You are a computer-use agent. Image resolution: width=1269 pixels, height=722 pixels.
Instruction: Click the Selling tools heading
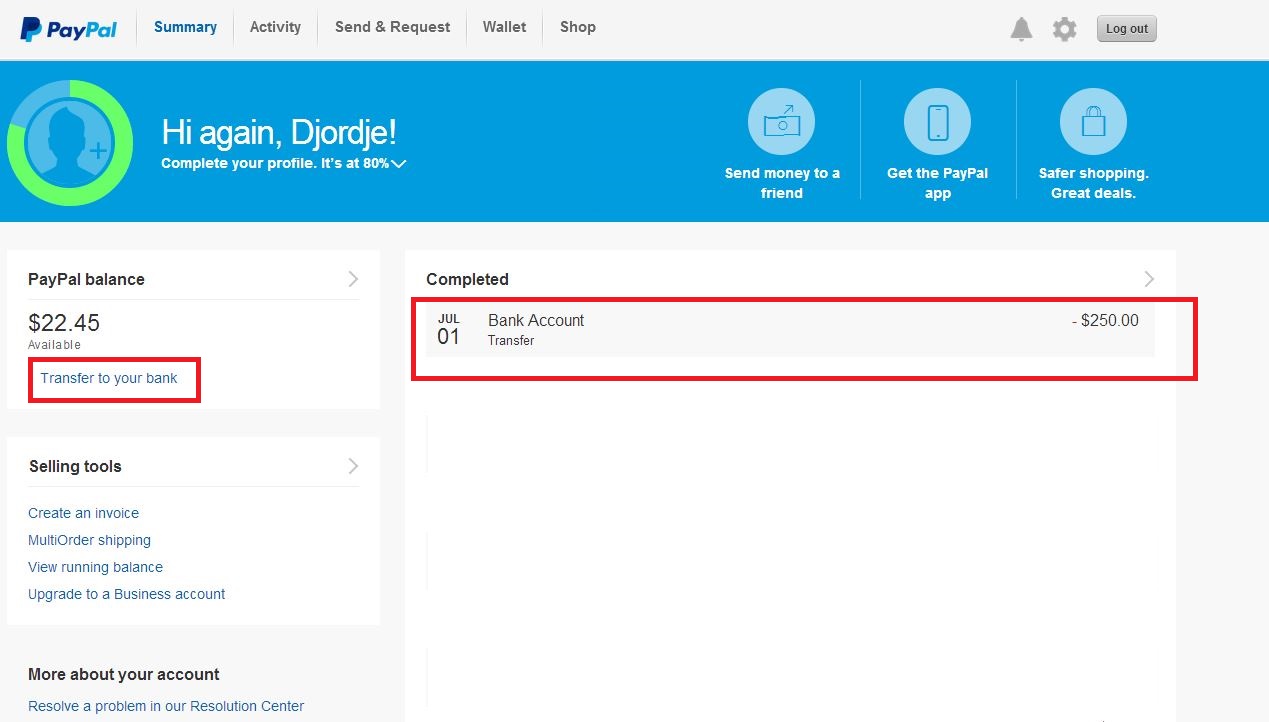[x=75, y=466]
